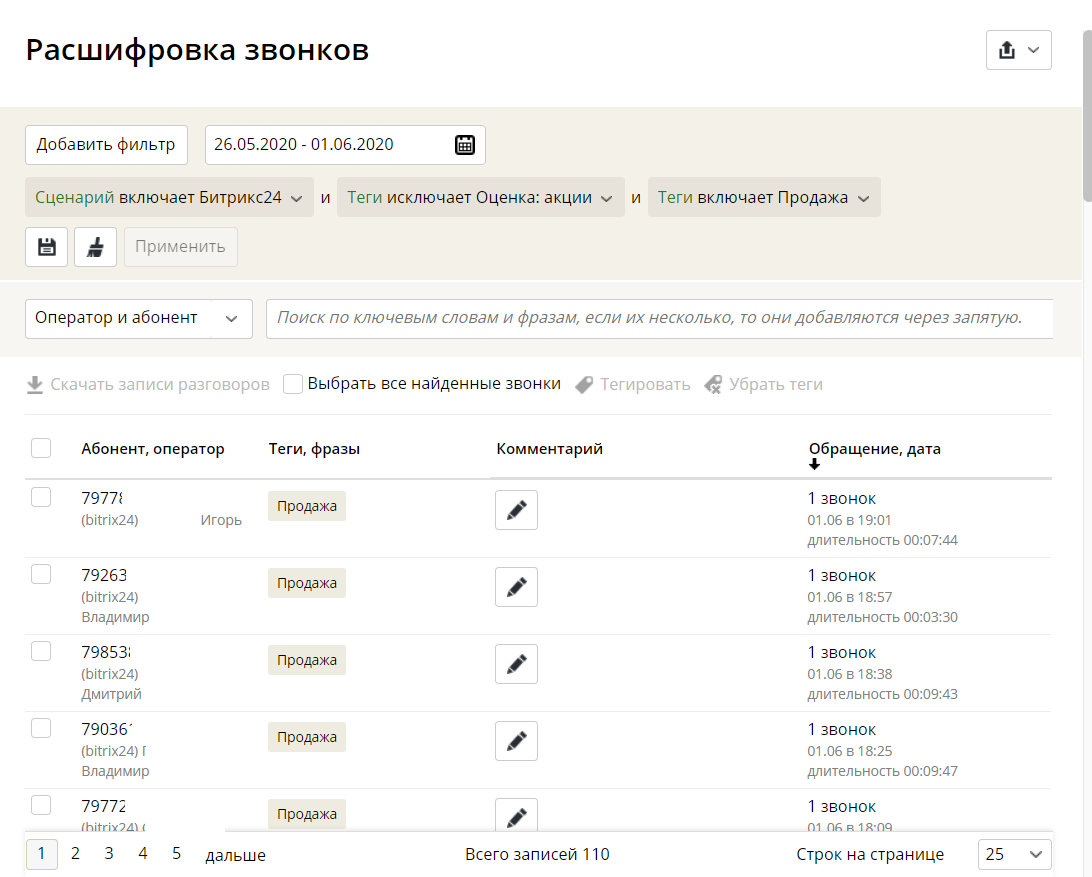Image resolution: width=1092 pixels, height=877 pixels.
Task: Clear filters with the broom icon
Action: pos(95,247)
